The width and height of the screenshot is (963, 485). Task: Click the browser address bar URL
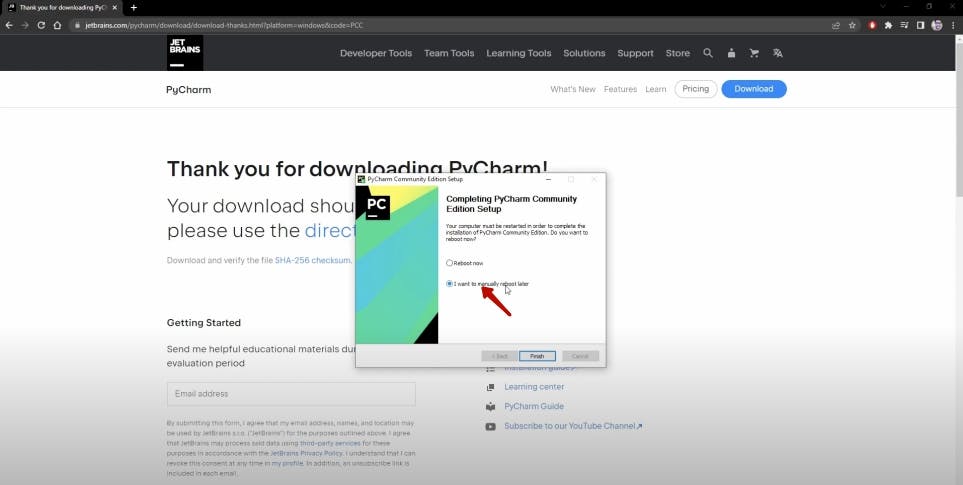tap(224, 25)
